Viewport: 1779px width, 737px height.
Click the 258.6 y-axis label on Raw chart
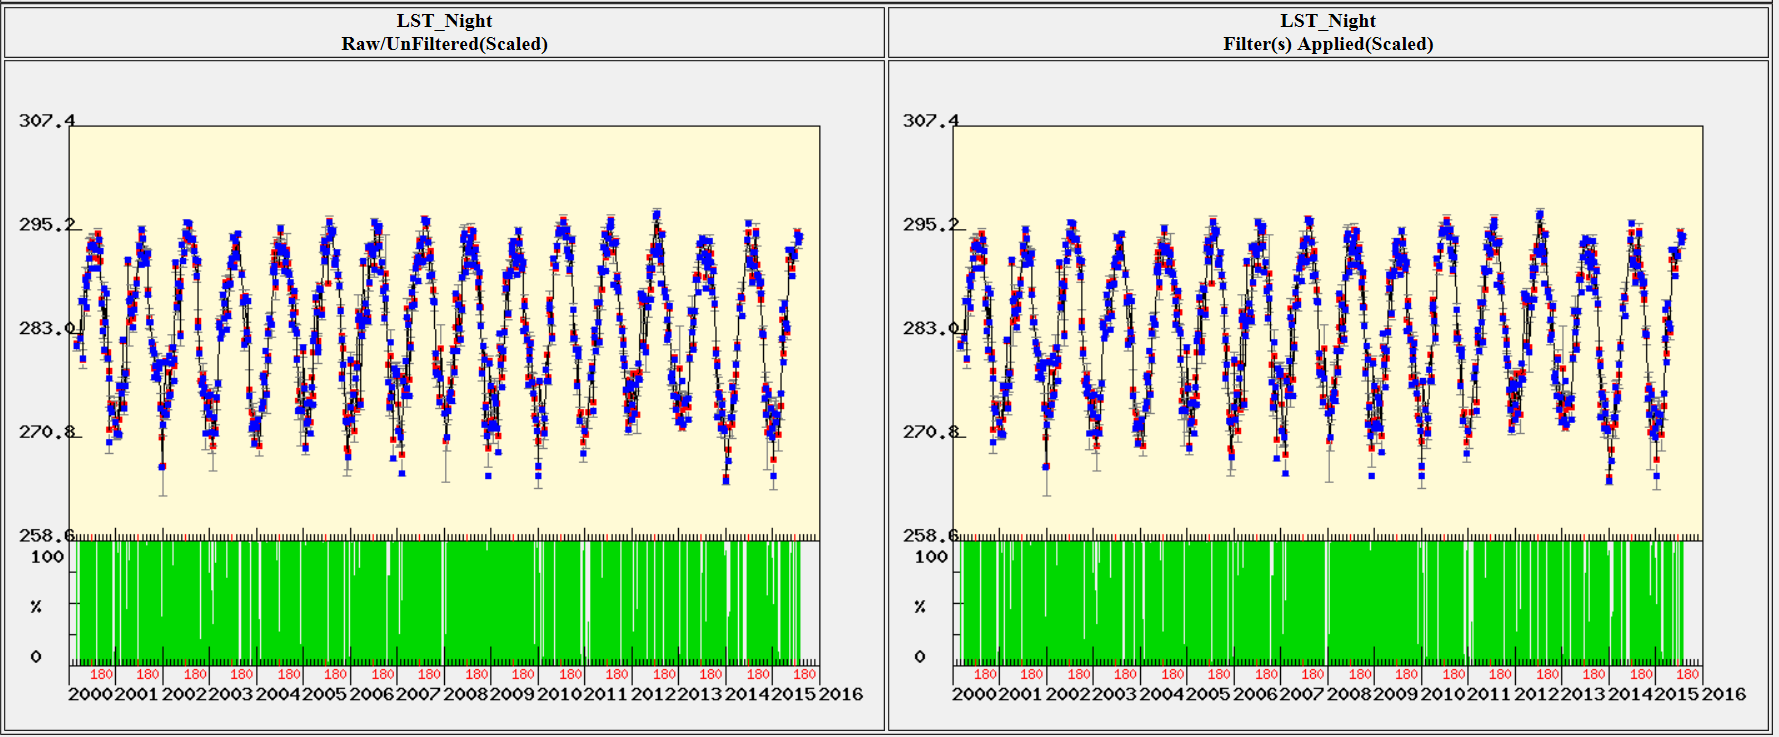(46, 536)
